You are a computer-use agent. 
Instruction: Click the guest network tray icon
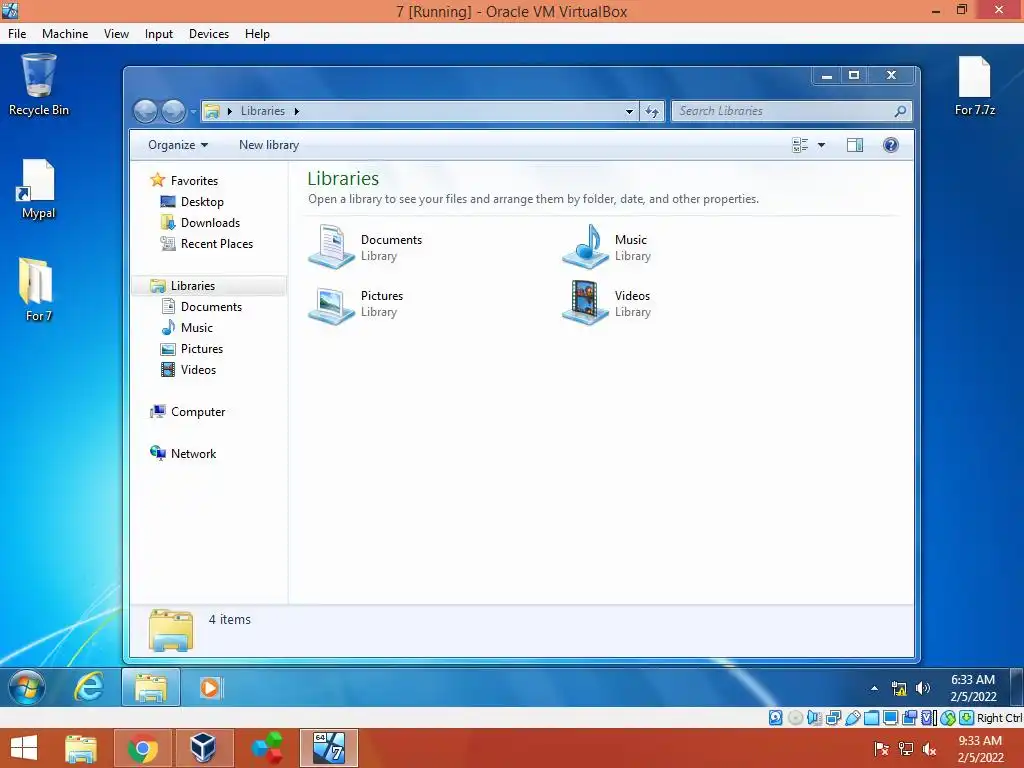pyautogui.click(x=899, y=688)
